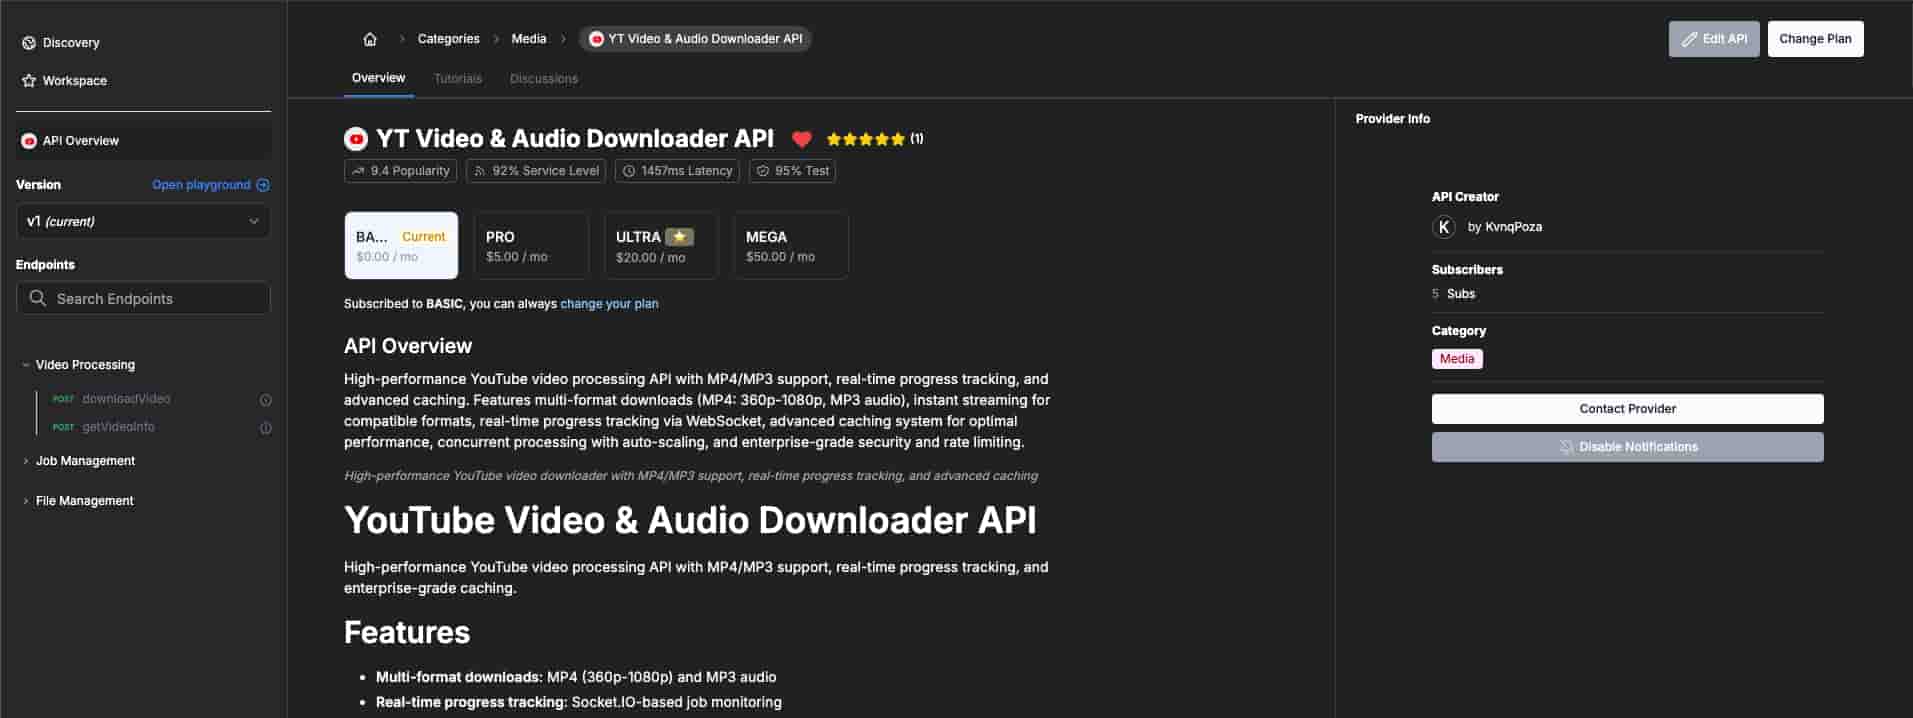Click the Edit API button
This screenshot has height=718, width=1913.
pos(1714,39)
